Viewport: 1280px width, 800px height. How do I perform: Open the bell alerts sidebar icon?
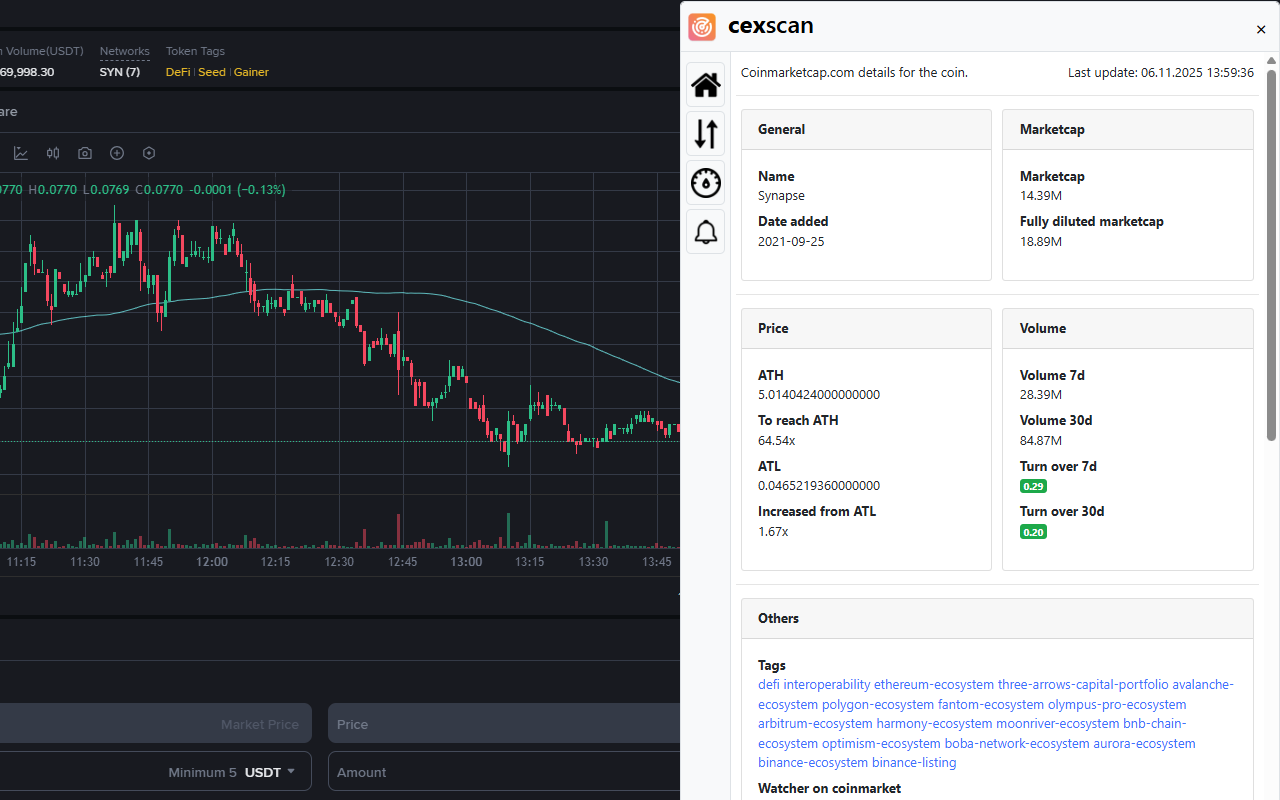[706, 232]
